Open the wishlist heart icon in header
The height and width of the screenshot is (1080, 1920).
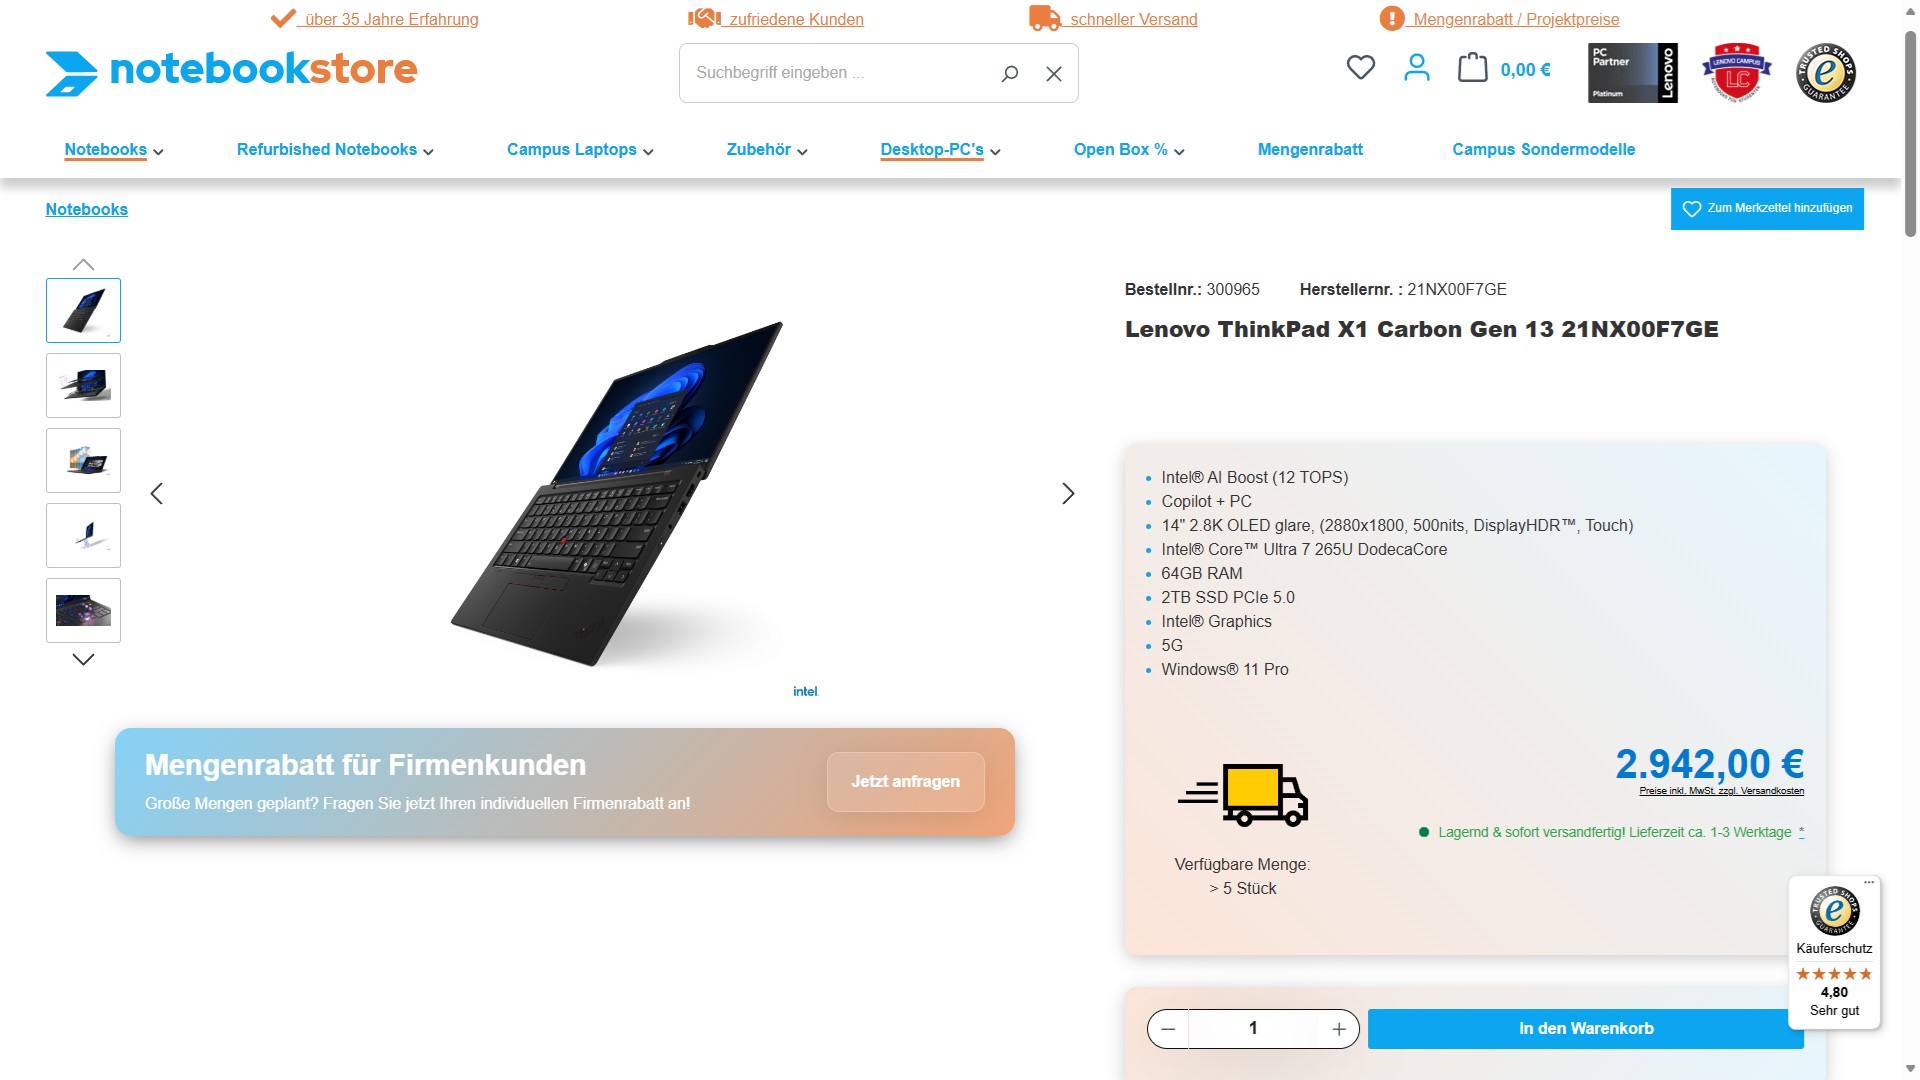[x=1360, y=68]
